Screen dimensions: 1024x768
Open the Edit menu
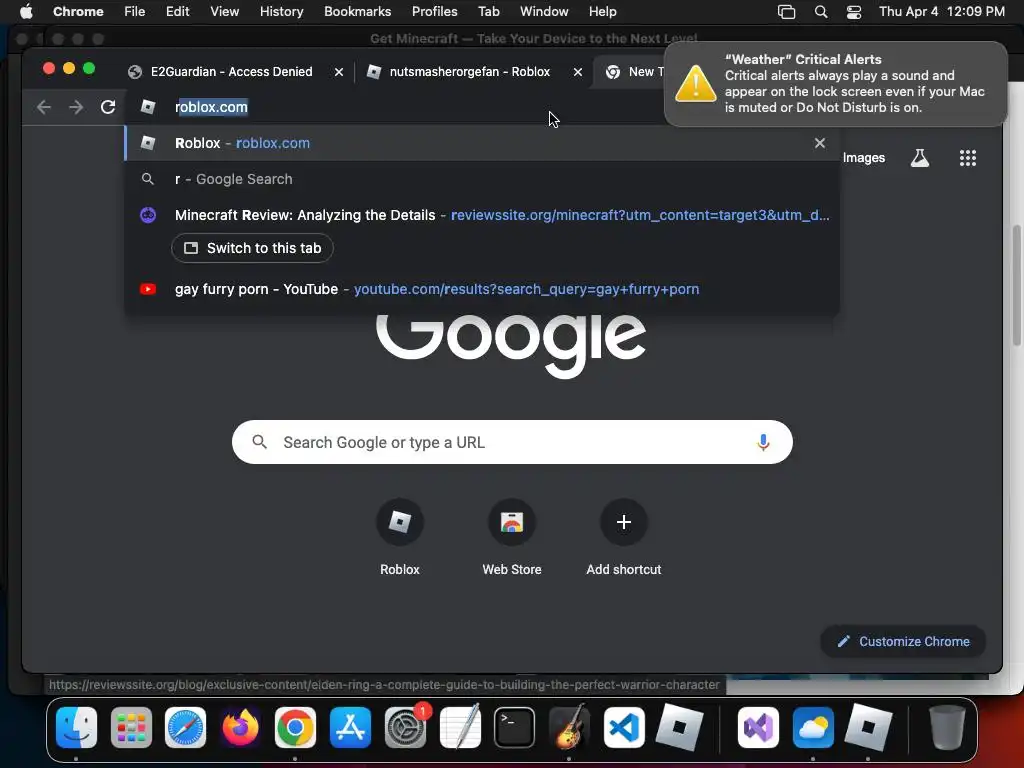click(x=177, y=12)
